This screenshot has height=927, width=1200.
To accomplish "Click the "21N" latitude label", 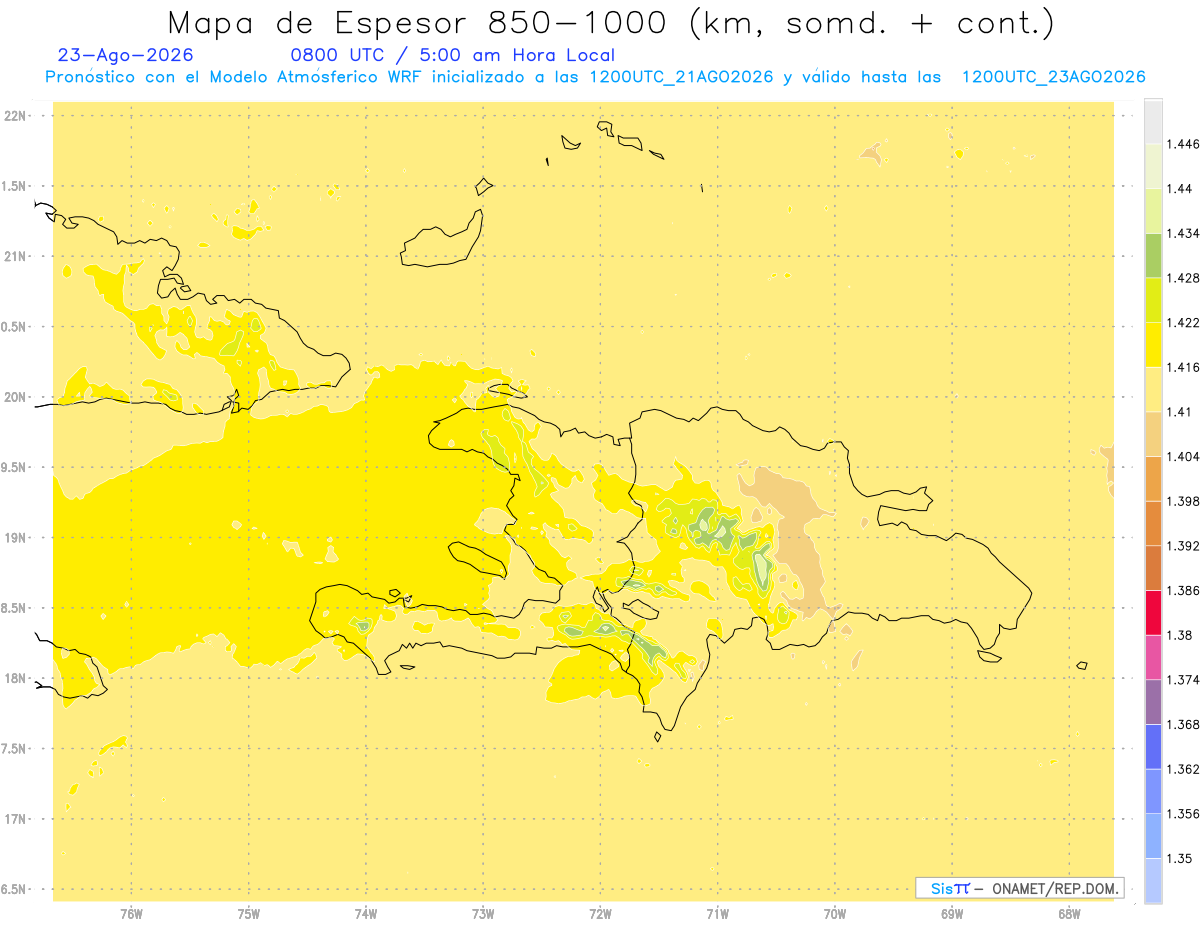I will coord(15,257).
